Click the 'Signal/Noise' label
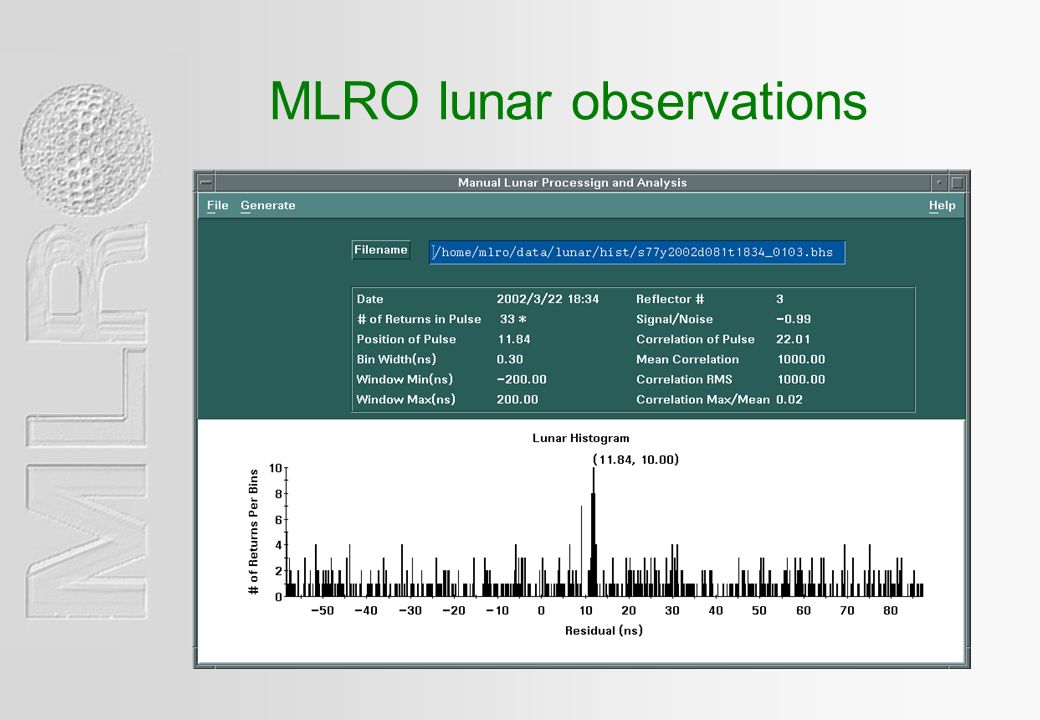This screenshot has height=720, width=1040. [x=675, y=319]
